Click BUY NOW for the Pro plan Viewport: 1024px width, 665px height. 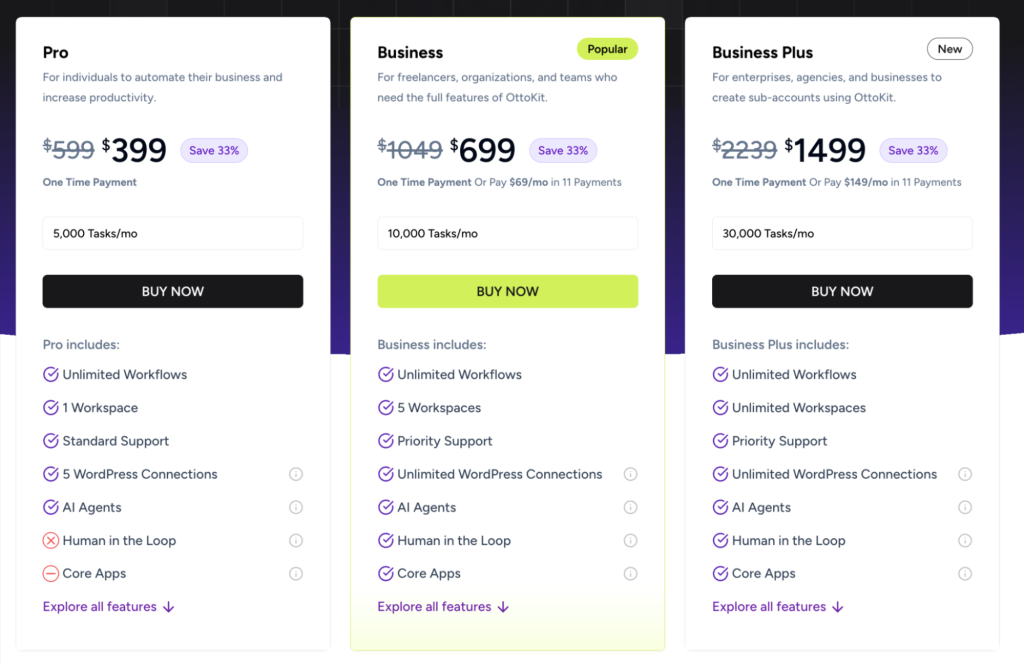click(x=173, y=291)
